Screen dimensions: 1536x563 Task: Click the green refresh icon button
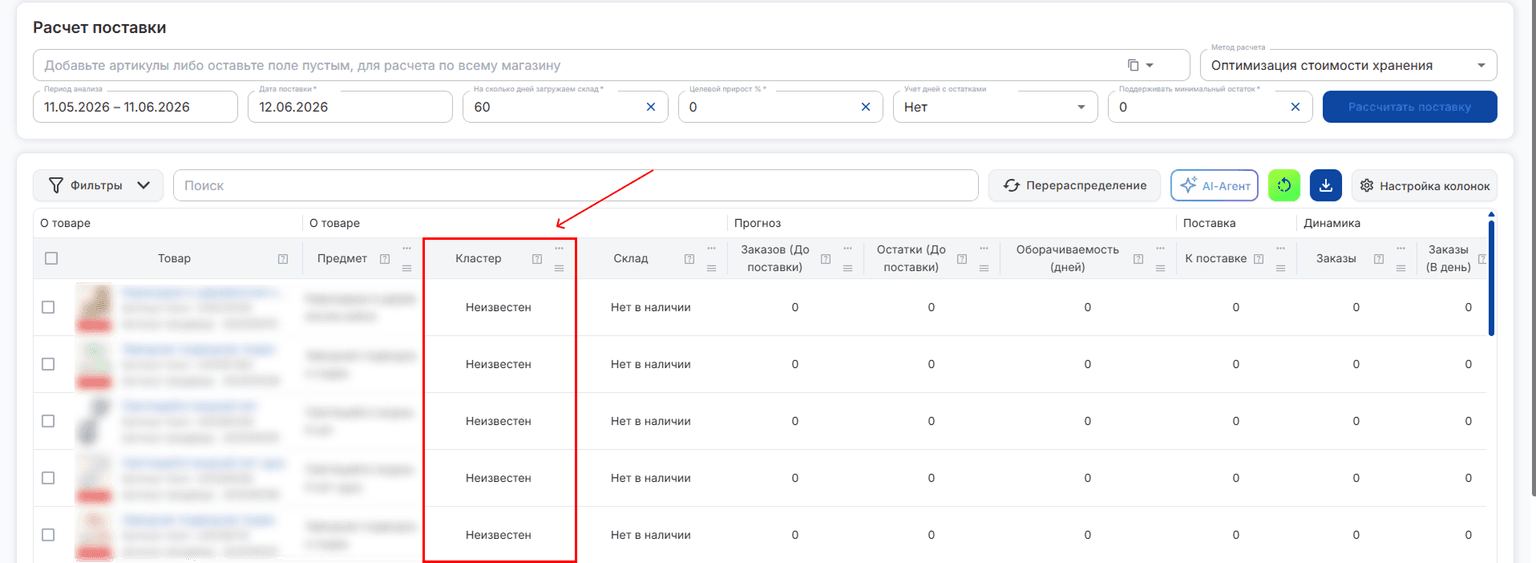[1284, 185]
